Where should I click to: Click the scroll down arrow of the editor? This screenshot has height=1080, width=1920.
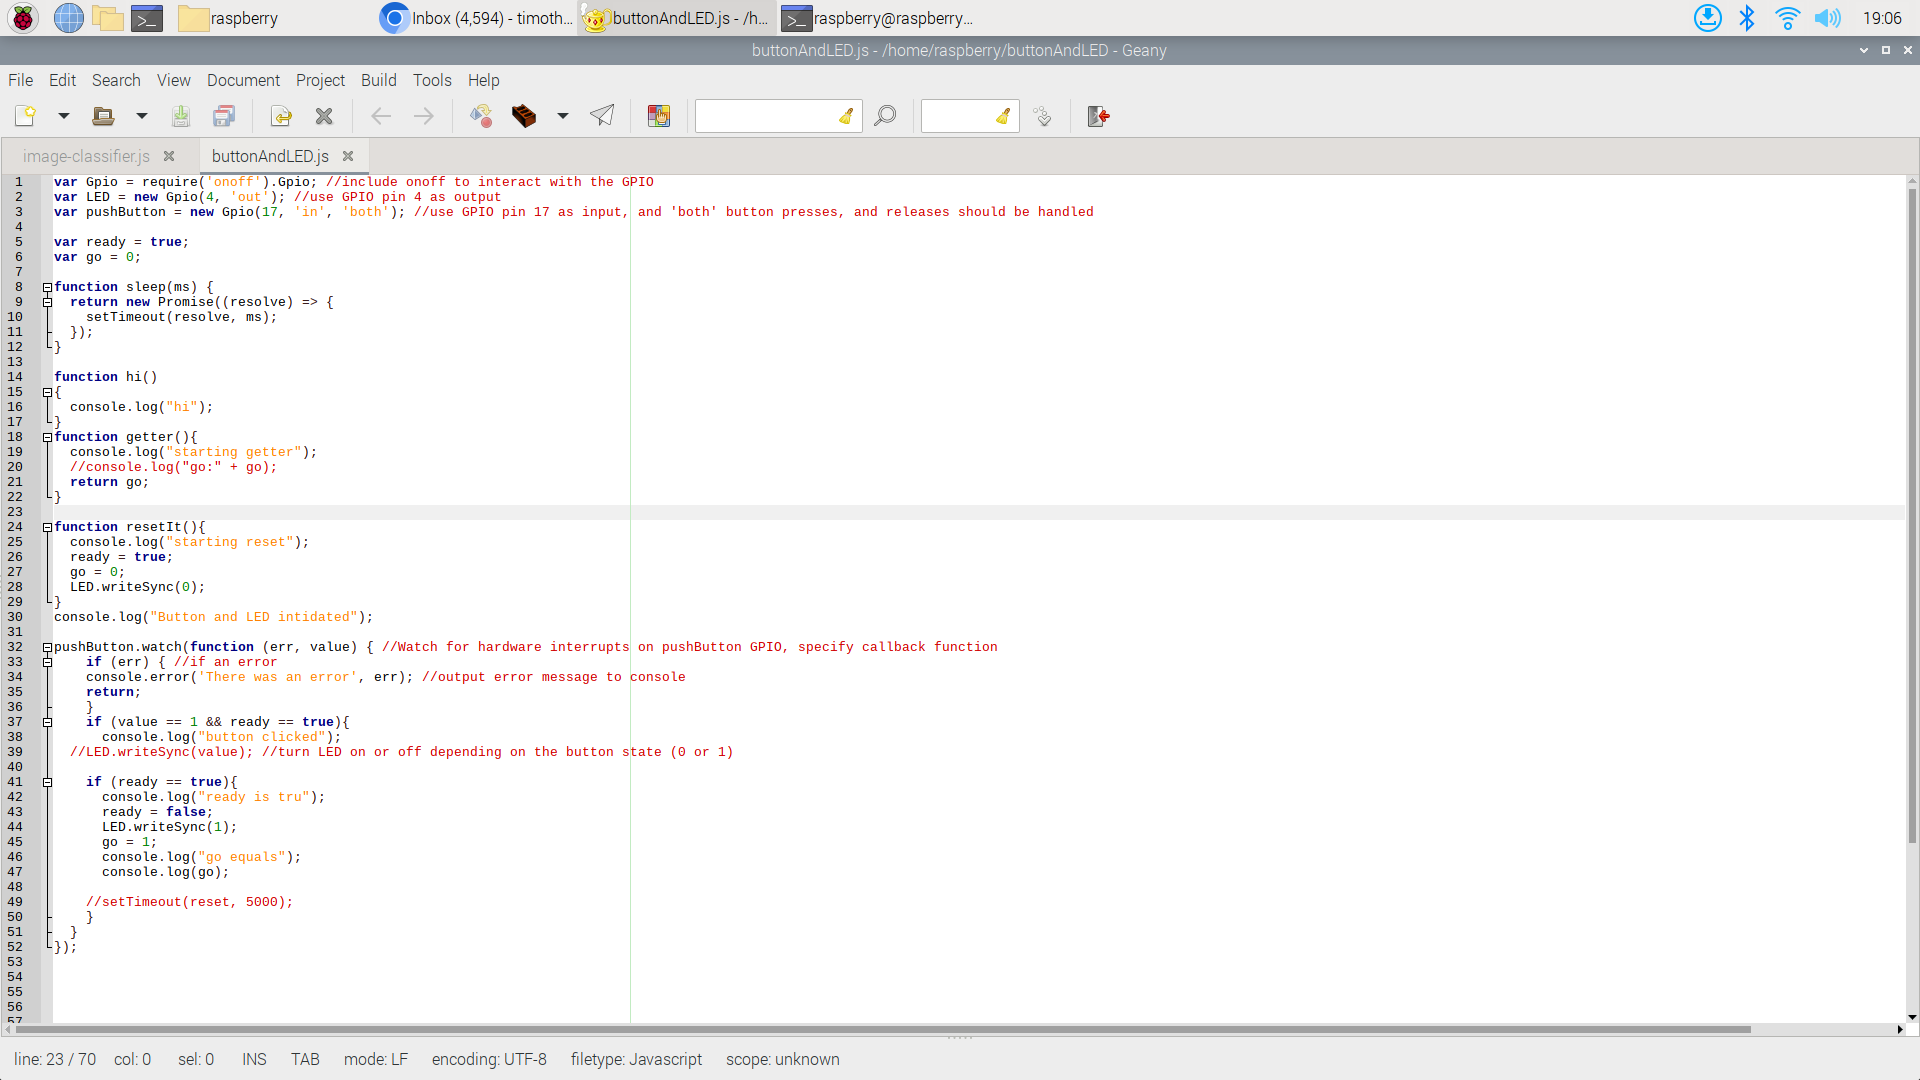[x=1912, y=1017]
